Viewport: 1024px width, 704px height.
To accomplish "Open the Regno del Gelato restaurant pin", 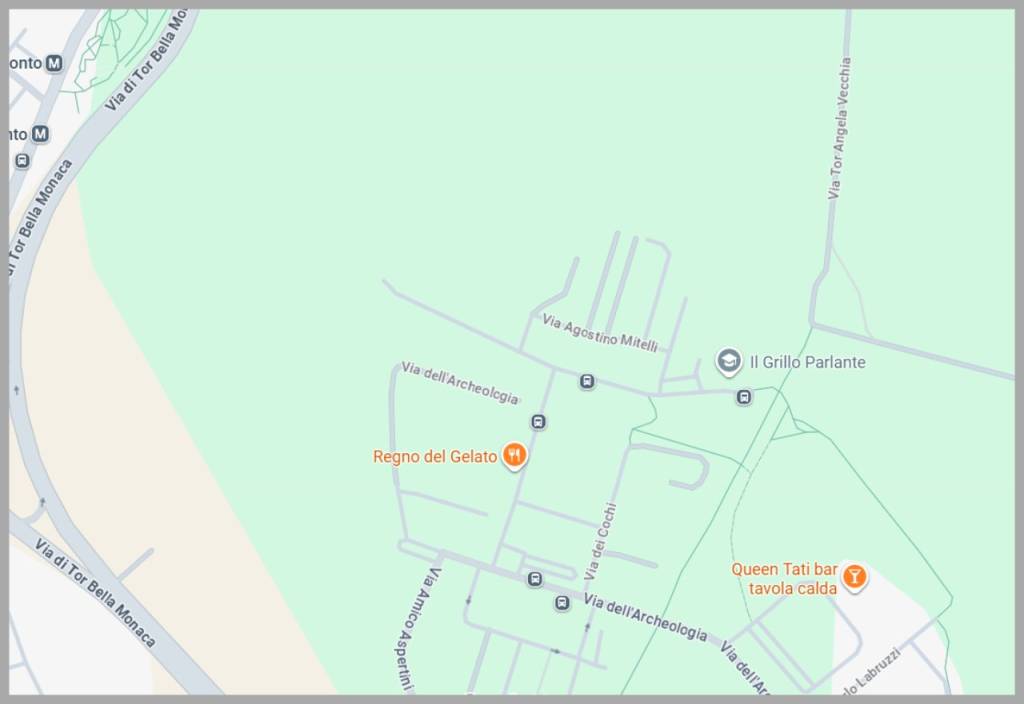I will point(514,455).
